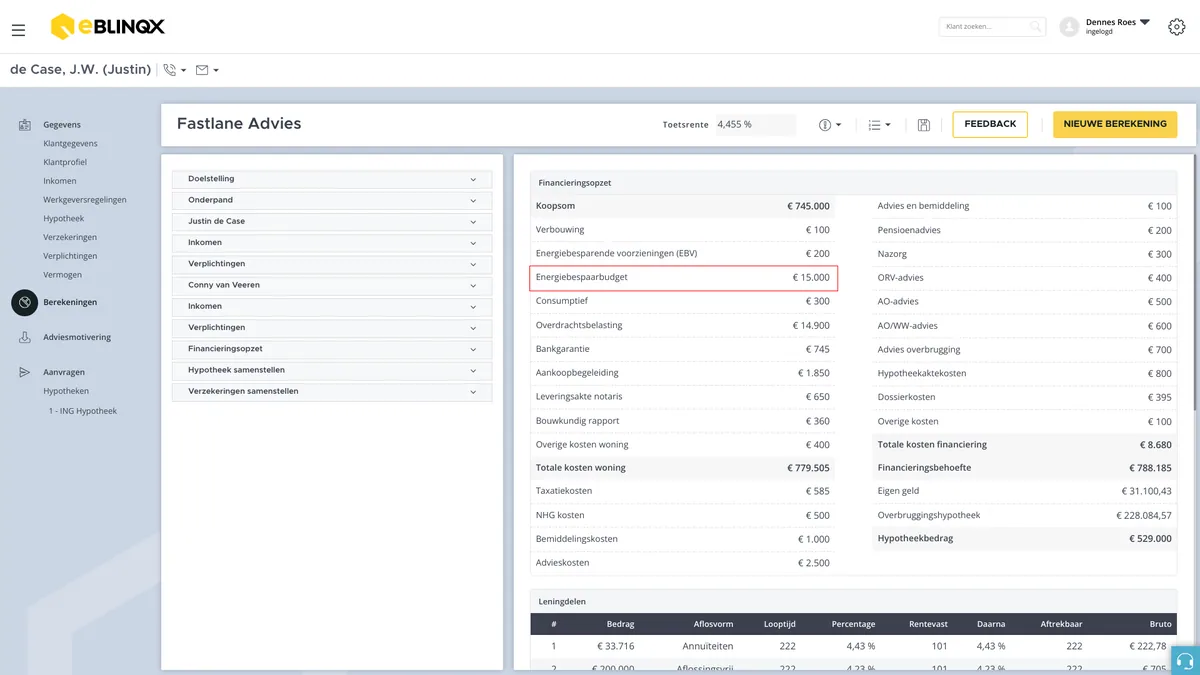Click the Eigen geld value € 31.100,43
The image size is (1200, 675).
(1147, 491)
